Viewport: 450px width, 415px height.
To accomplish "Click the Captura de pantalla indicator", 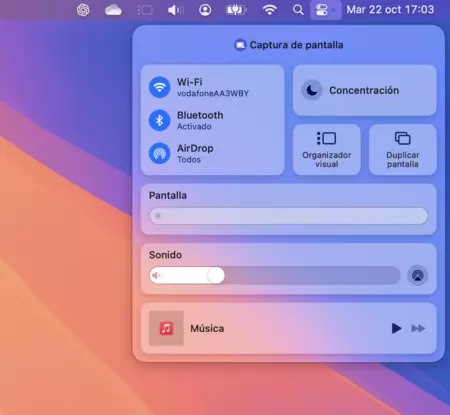I will point(289,45).
